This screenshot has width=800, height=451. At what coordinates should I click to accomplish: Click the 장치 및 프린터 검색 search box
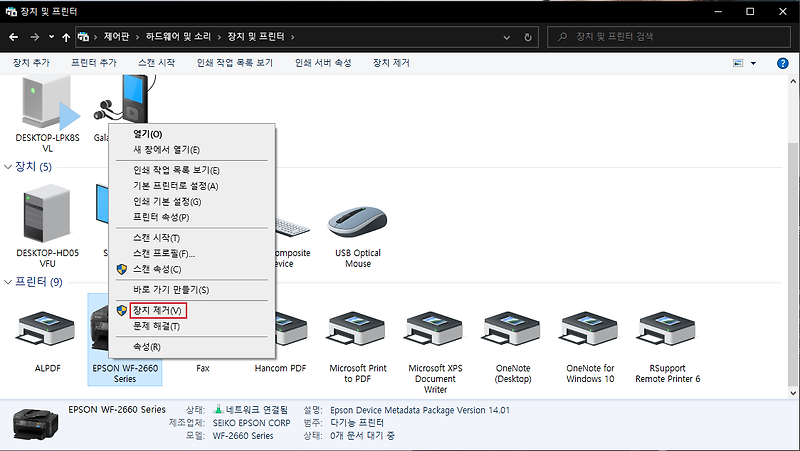coord(668,37)
